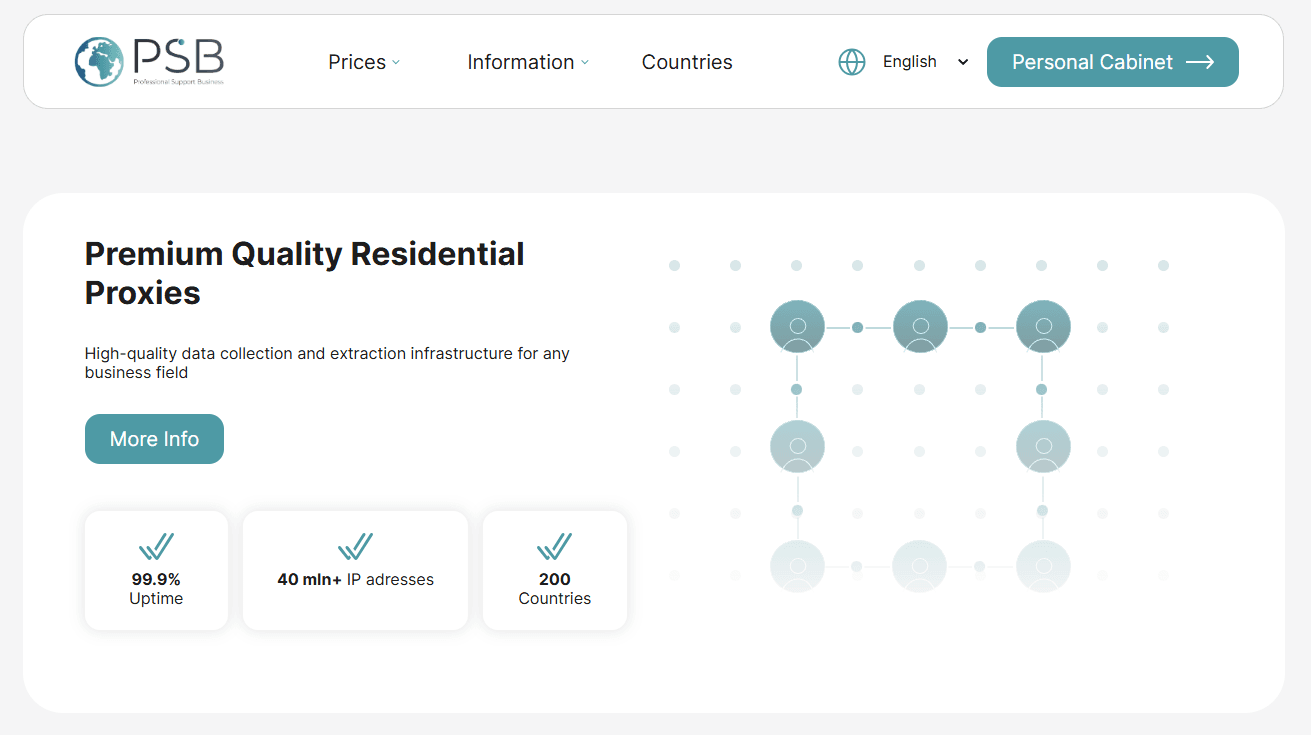The width and height of the screenshot is (1311, 735).
Task: Click the top-middle user avatar node
Action: pos(920,327)
